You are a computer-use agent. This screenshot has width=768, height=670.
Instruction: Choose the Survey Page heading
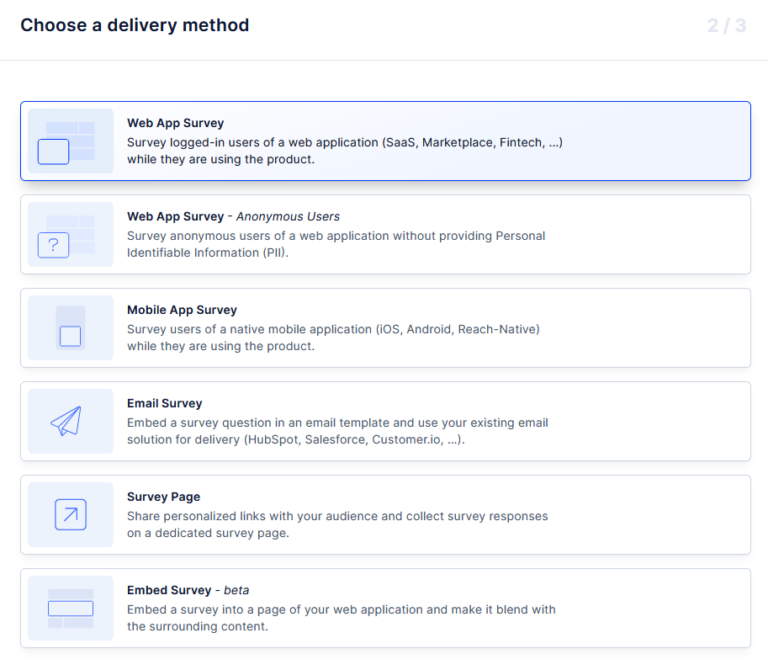(x=163, y=496)
